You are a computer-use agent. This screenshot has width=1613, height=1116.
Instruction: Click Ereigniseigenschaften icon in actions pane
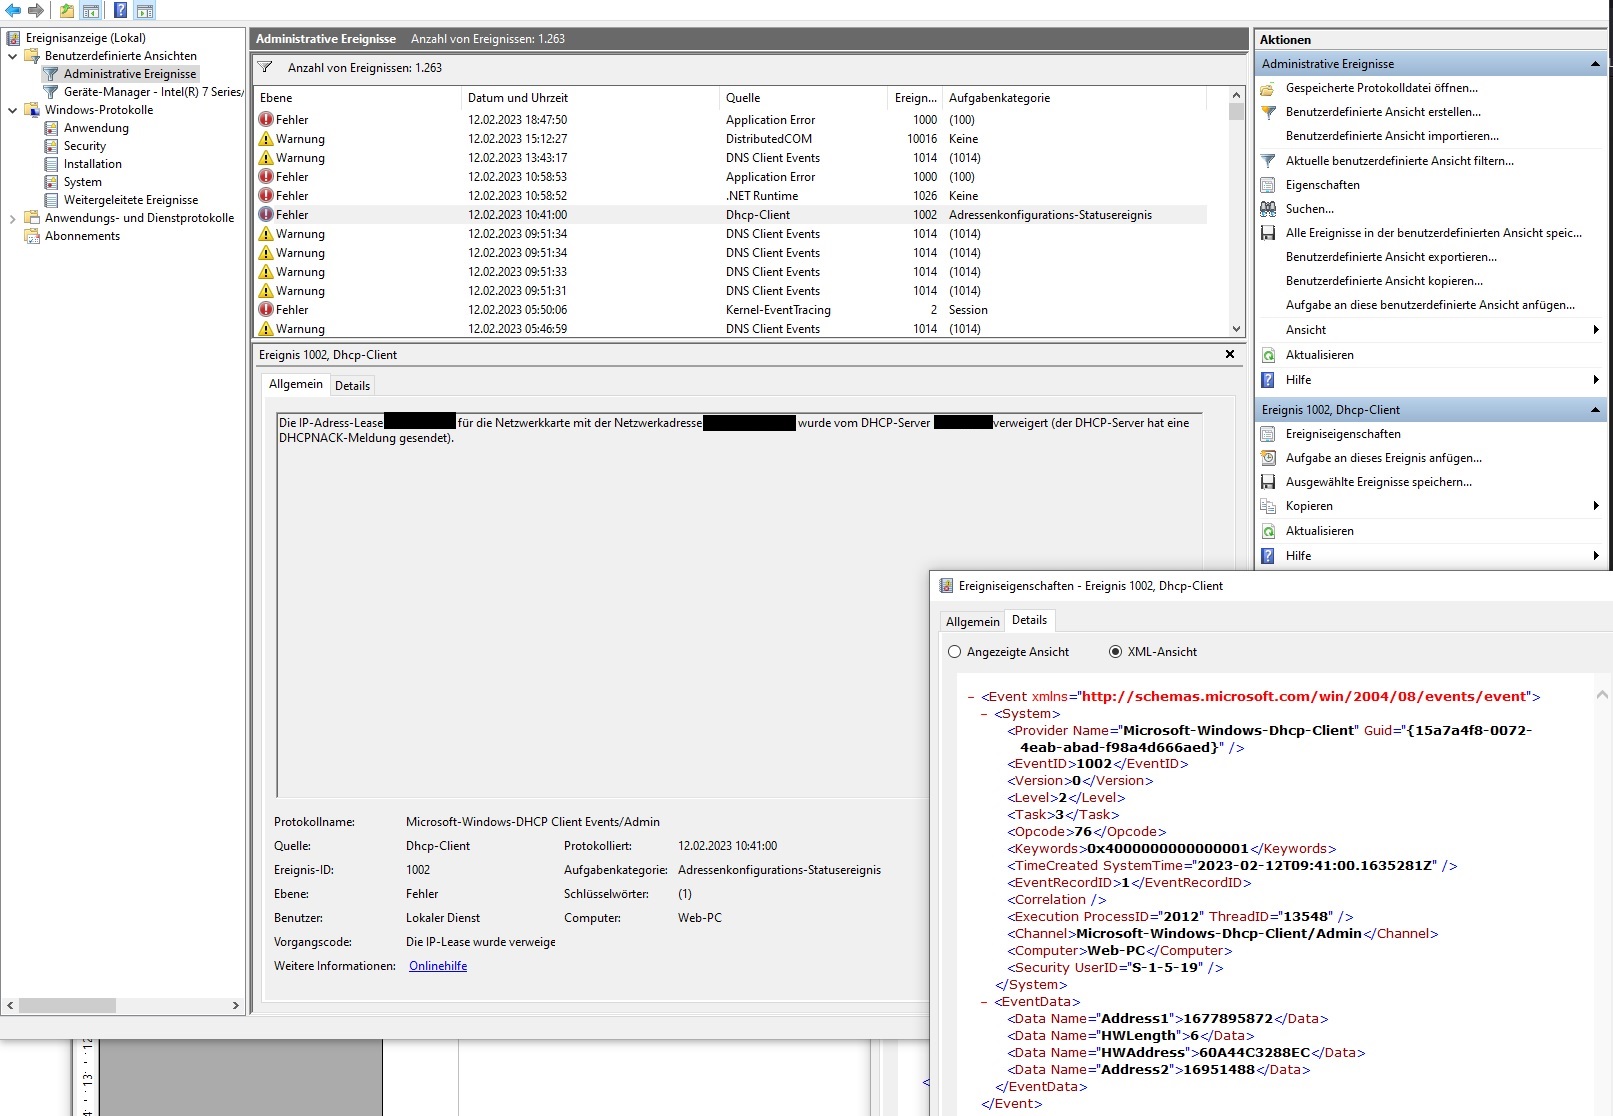tap(1268, 434)
